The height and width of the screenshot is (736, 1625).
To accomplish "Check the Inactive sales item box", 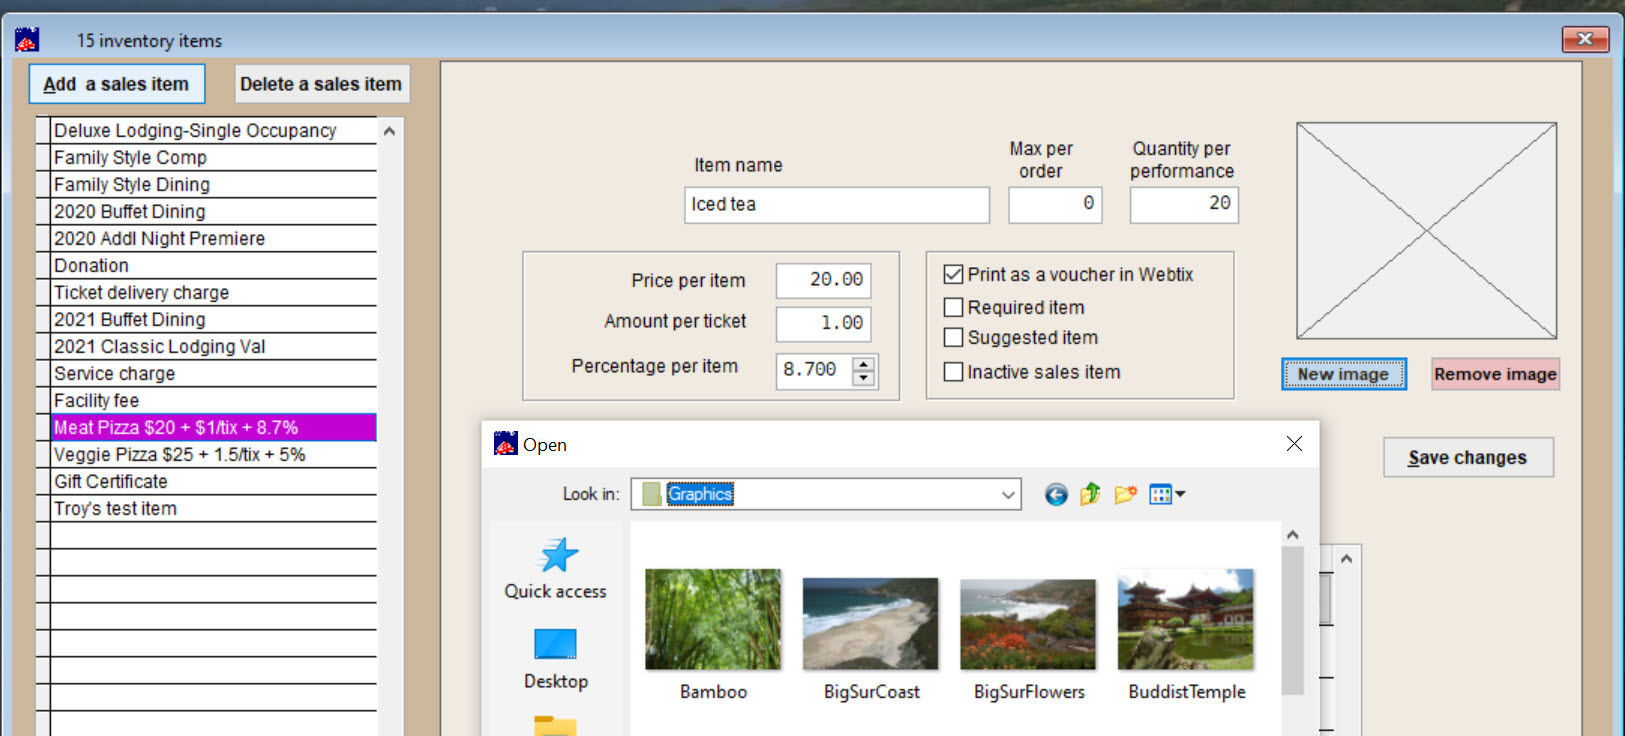I will click(954, 371).
